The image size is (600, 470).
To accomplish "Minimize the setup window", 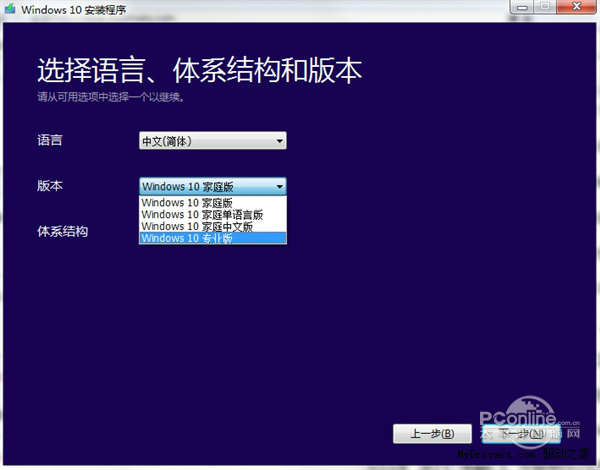I will click(x=522, y=7).
